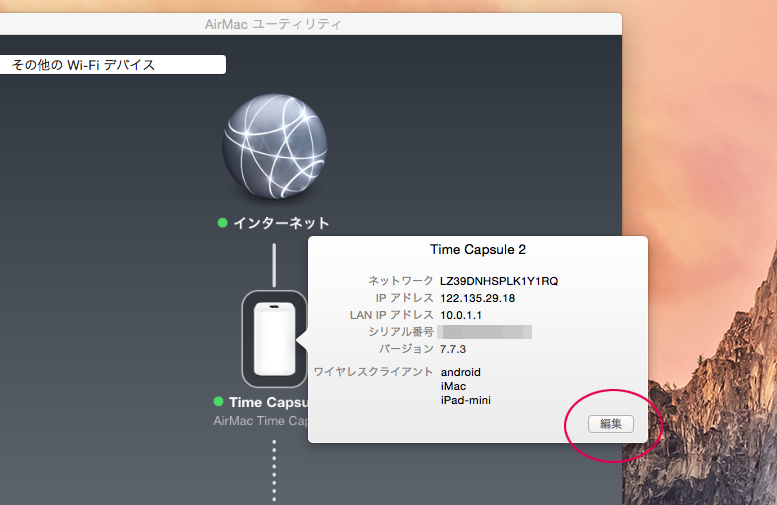The width and height of the screenshot is (777, 505).
Task: Click network name LZ39DNHSPLK1Y1RQ
Action: (x=499, y=281)
